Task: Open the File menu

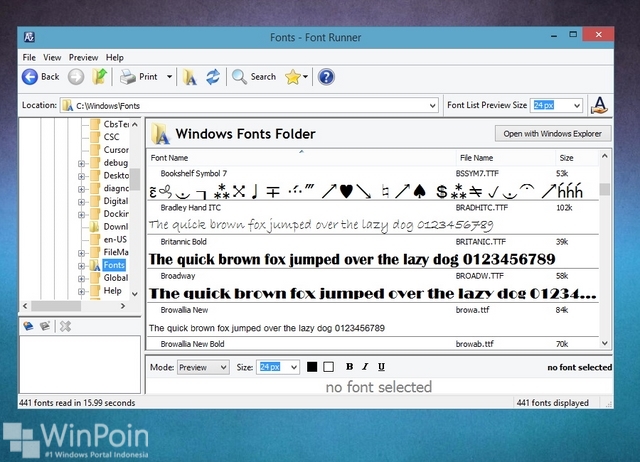Action: point(29,58)
